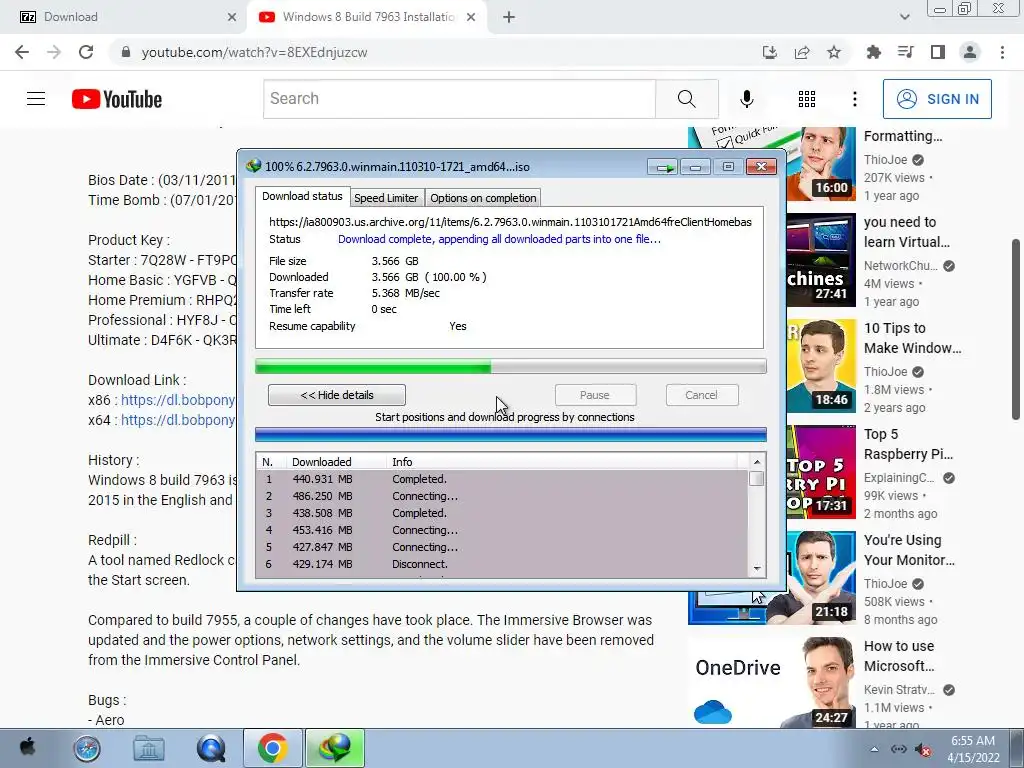Open the Options on completion tab
Viewport: 1024px width, 768px height.
coord(483,198)
